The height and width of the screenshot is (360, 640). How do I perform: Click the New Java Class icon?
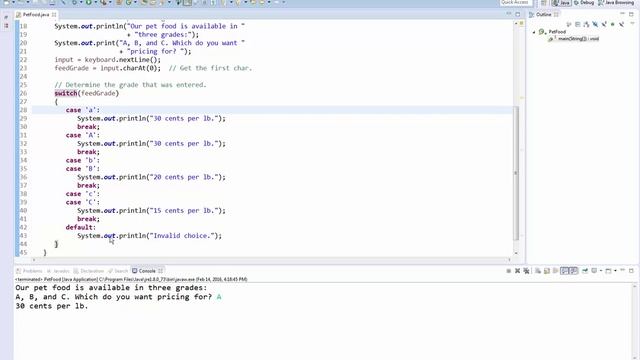[128, 2]
